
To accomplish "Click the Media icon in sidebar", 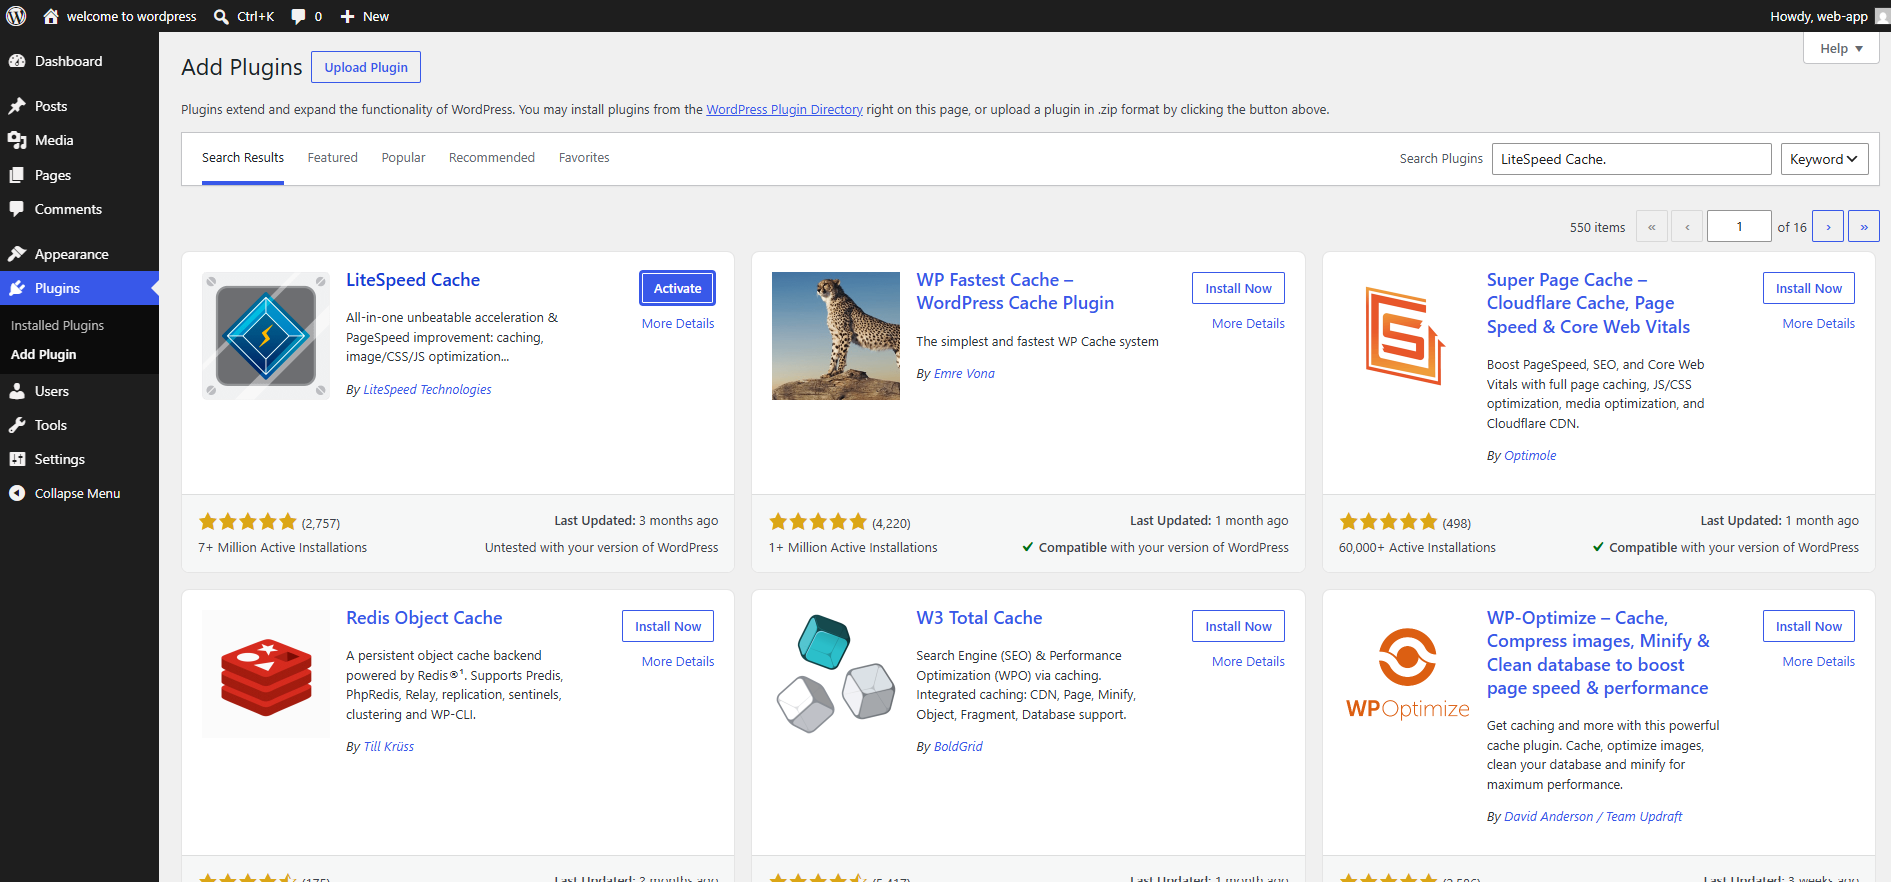I will (17, 140).
